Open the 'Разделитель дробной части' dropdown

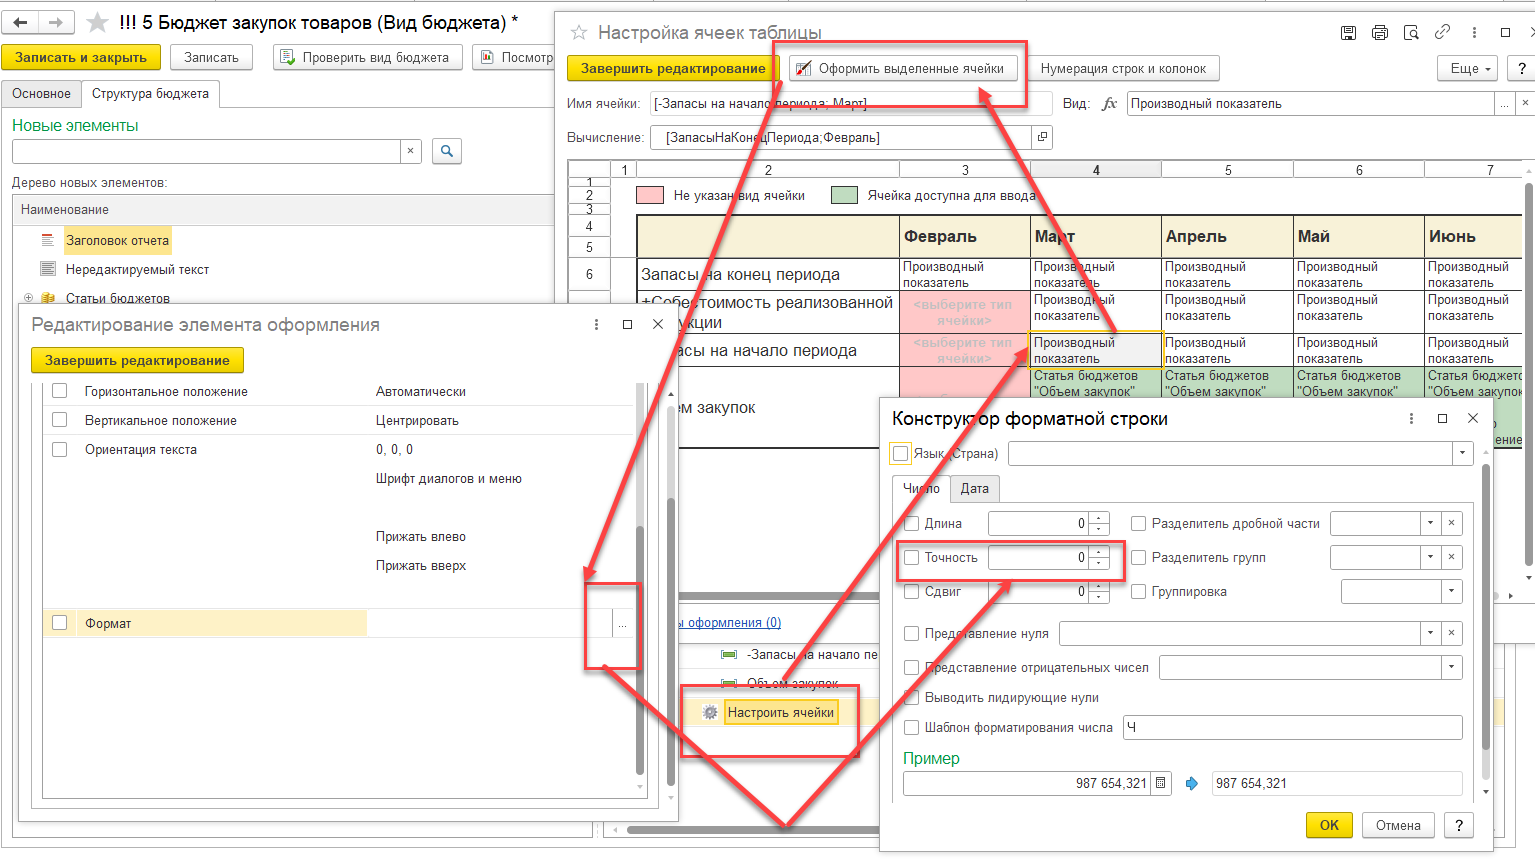1431,523
